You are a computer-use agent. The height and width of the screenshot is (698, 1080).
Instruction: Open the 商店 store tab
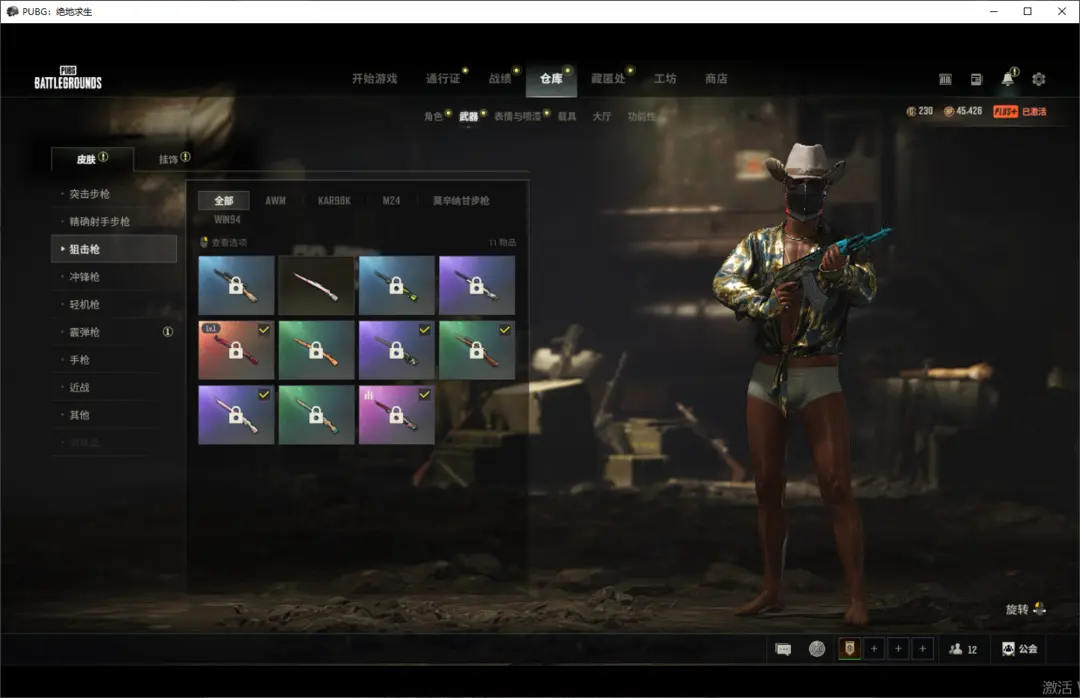pyautogui.click(x=716, y=79)
